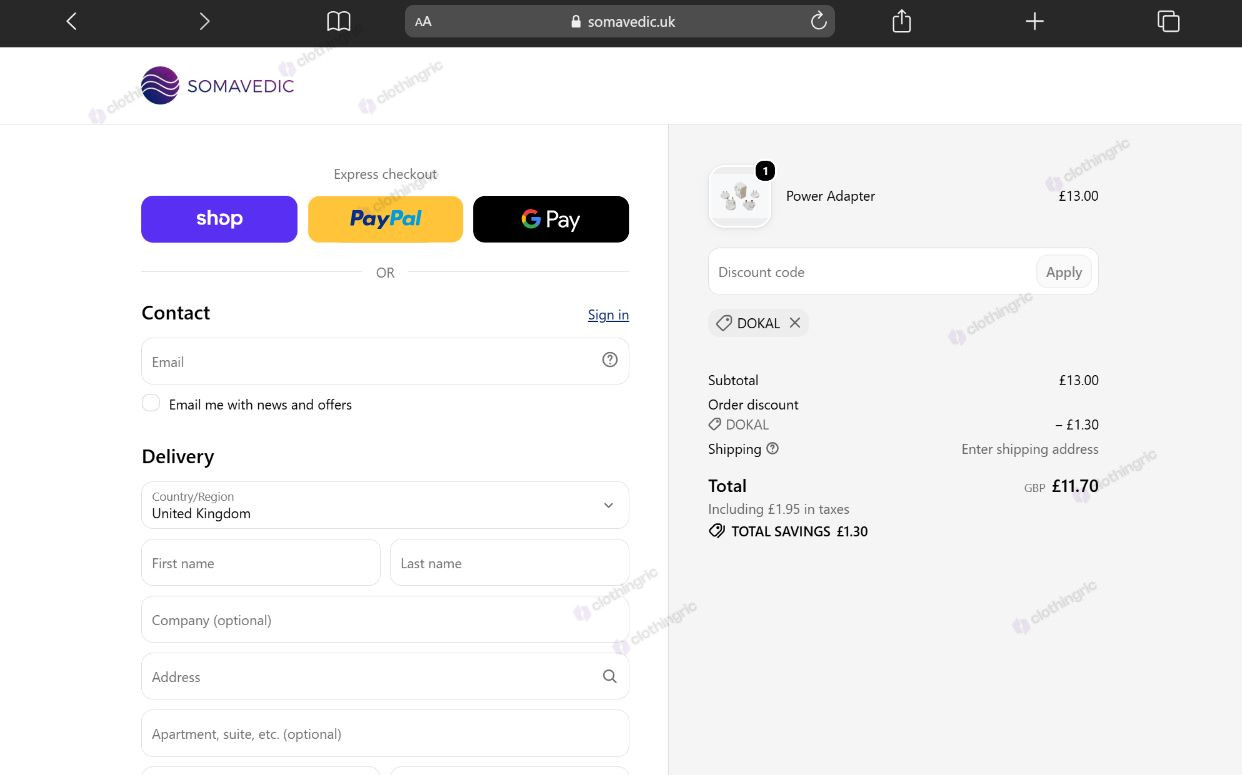Reload the page with the refresh icon
The image size is (1242, 775).
tap(818, 21)
